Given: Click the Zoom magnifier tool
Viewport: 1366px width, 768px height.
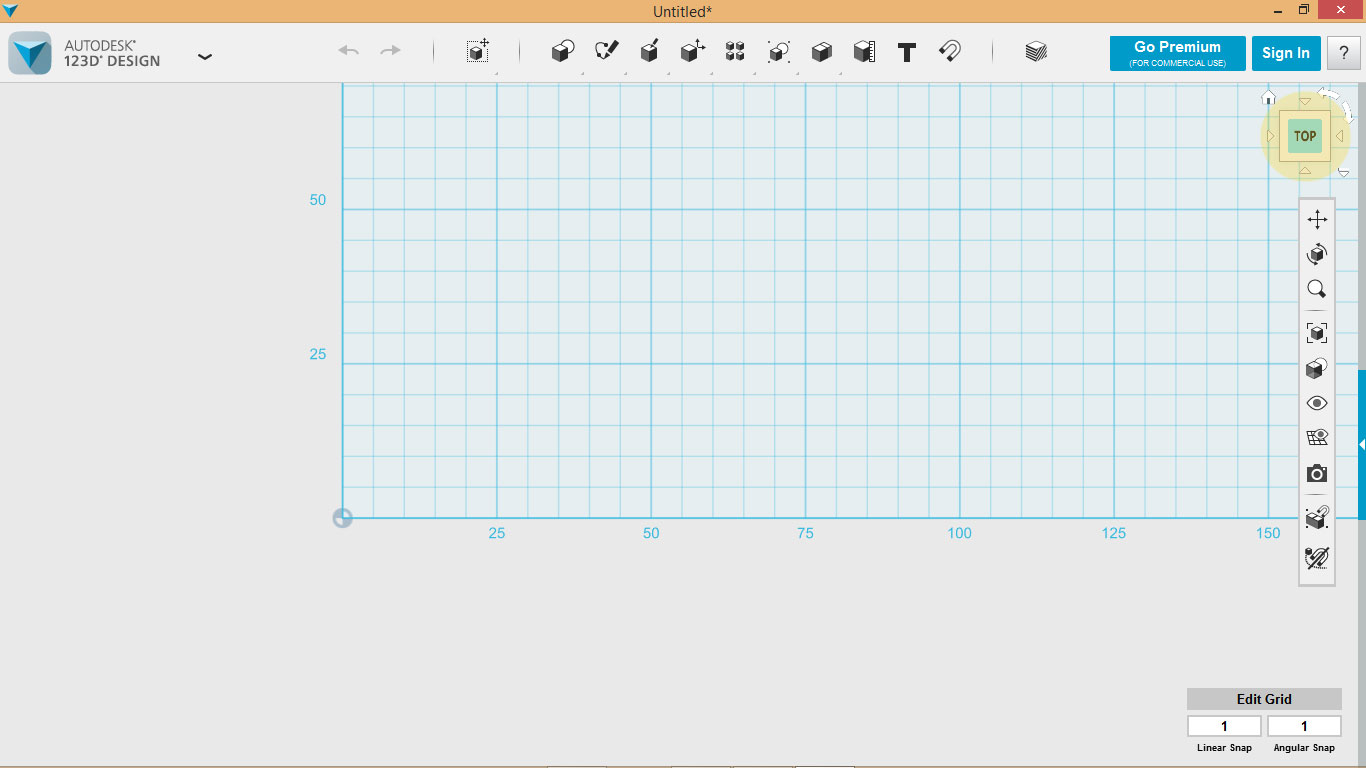Looking at the screenshot, I should 1316,288.
